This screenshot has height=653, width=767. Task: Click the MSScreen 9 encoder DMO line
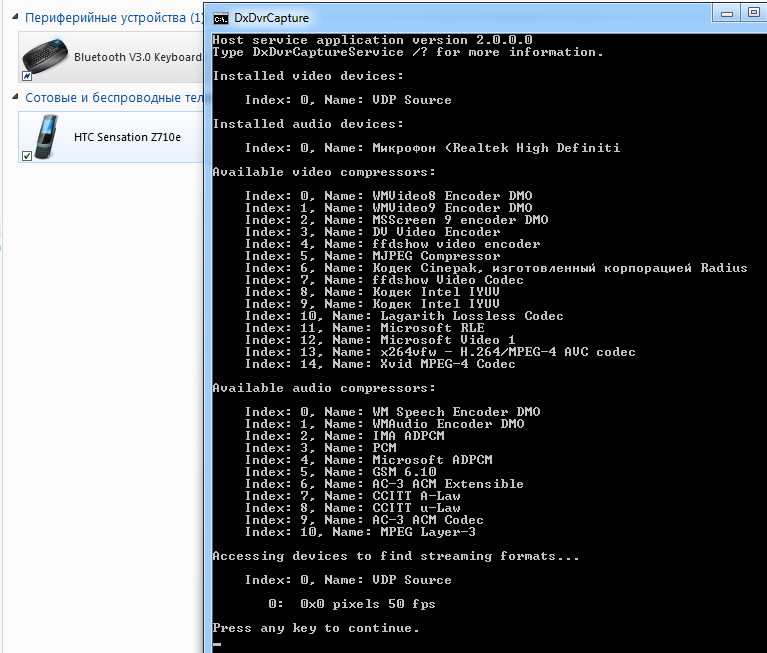click(396, 220)
